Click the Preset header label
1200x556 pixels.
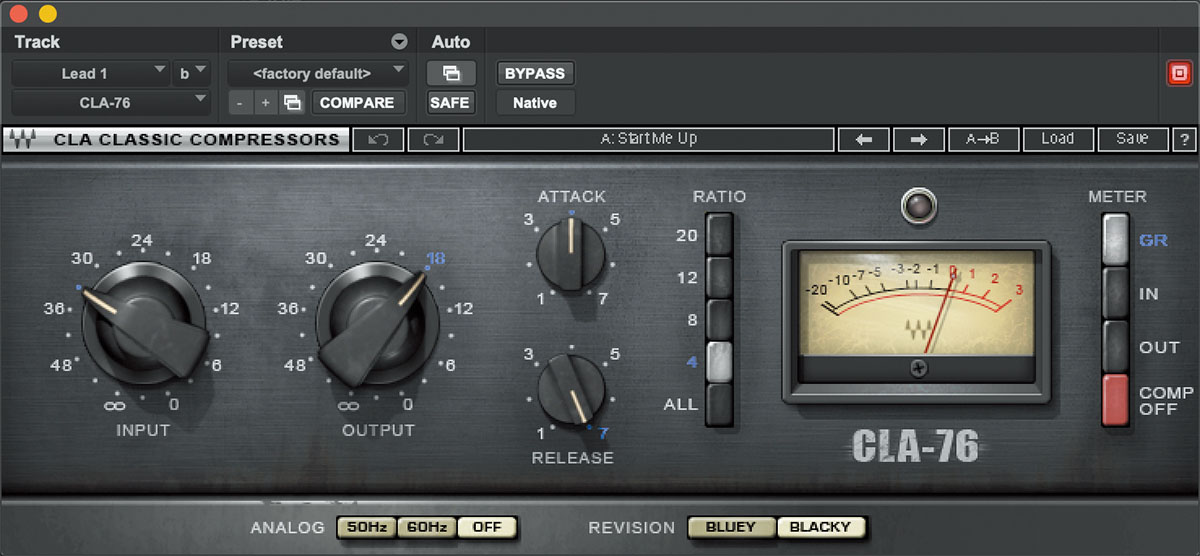click(x=256, y=42)
